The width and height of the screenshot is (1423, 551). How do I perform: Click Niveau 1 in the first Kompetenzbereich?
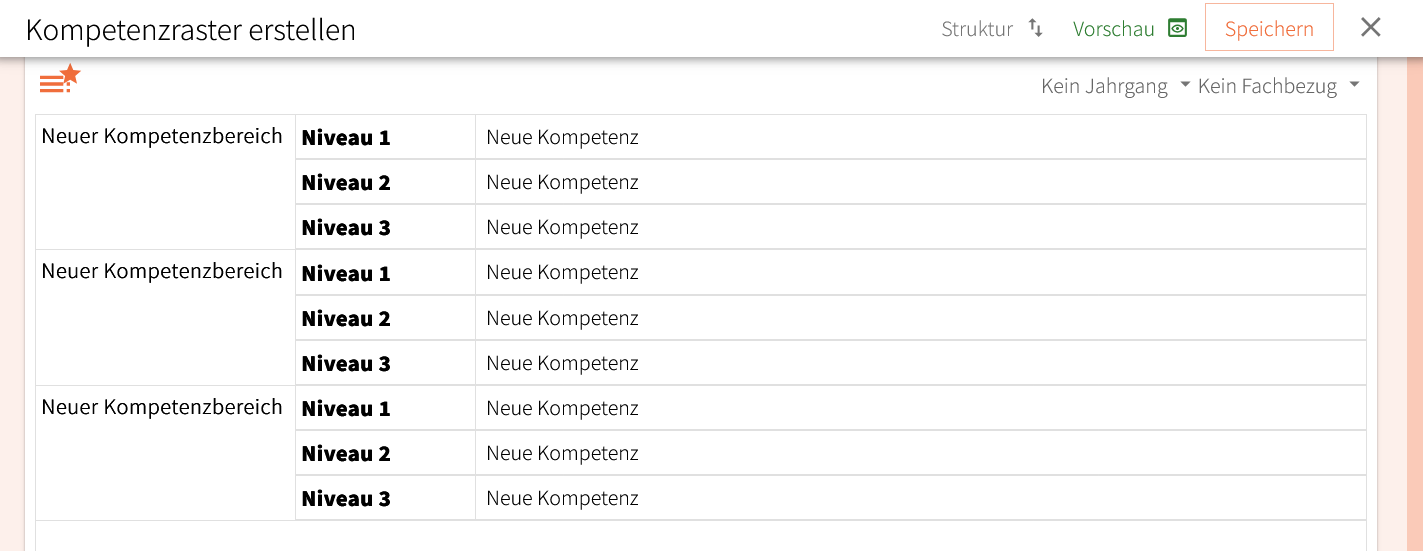346,138
